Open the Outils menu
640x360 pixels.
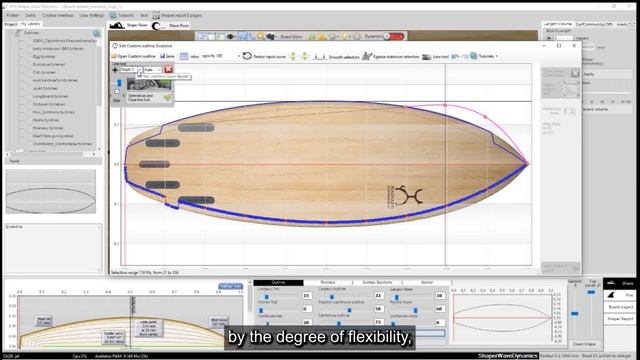point(31,15)
